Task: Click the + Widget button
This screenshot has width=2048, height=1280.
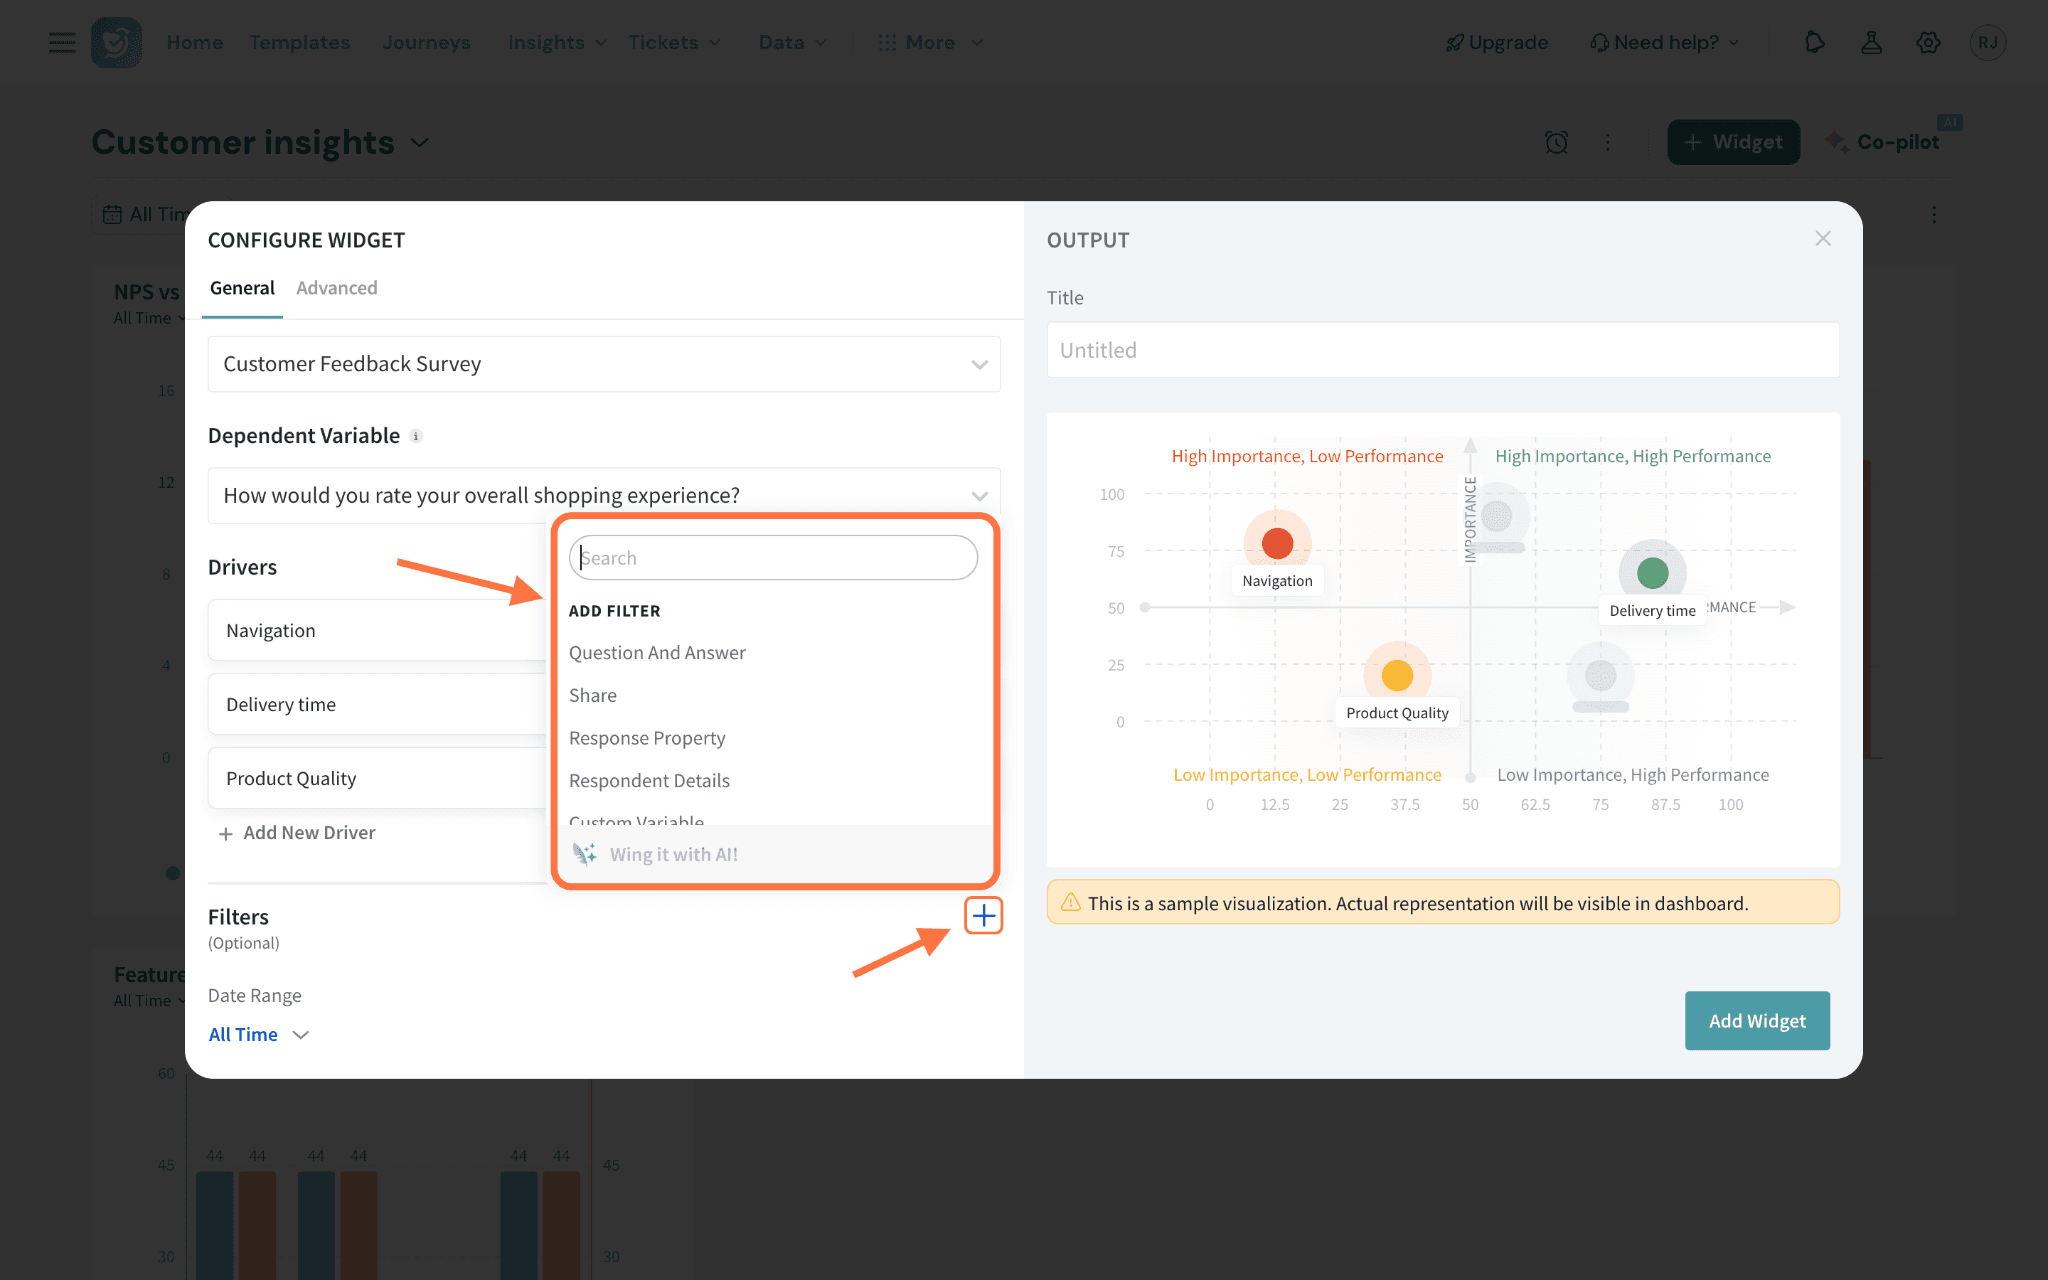Action: (1734, 142)
